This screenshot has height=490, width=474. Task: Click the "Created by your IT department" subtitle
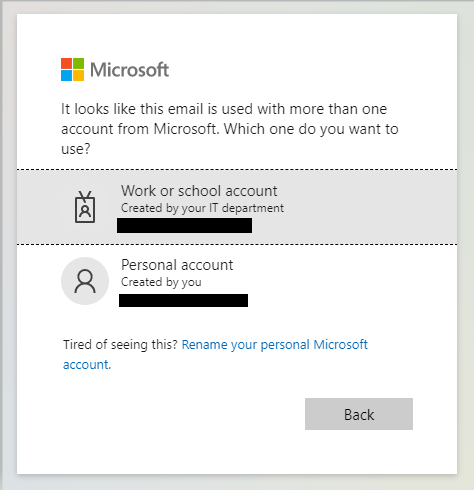coord(202,208)
